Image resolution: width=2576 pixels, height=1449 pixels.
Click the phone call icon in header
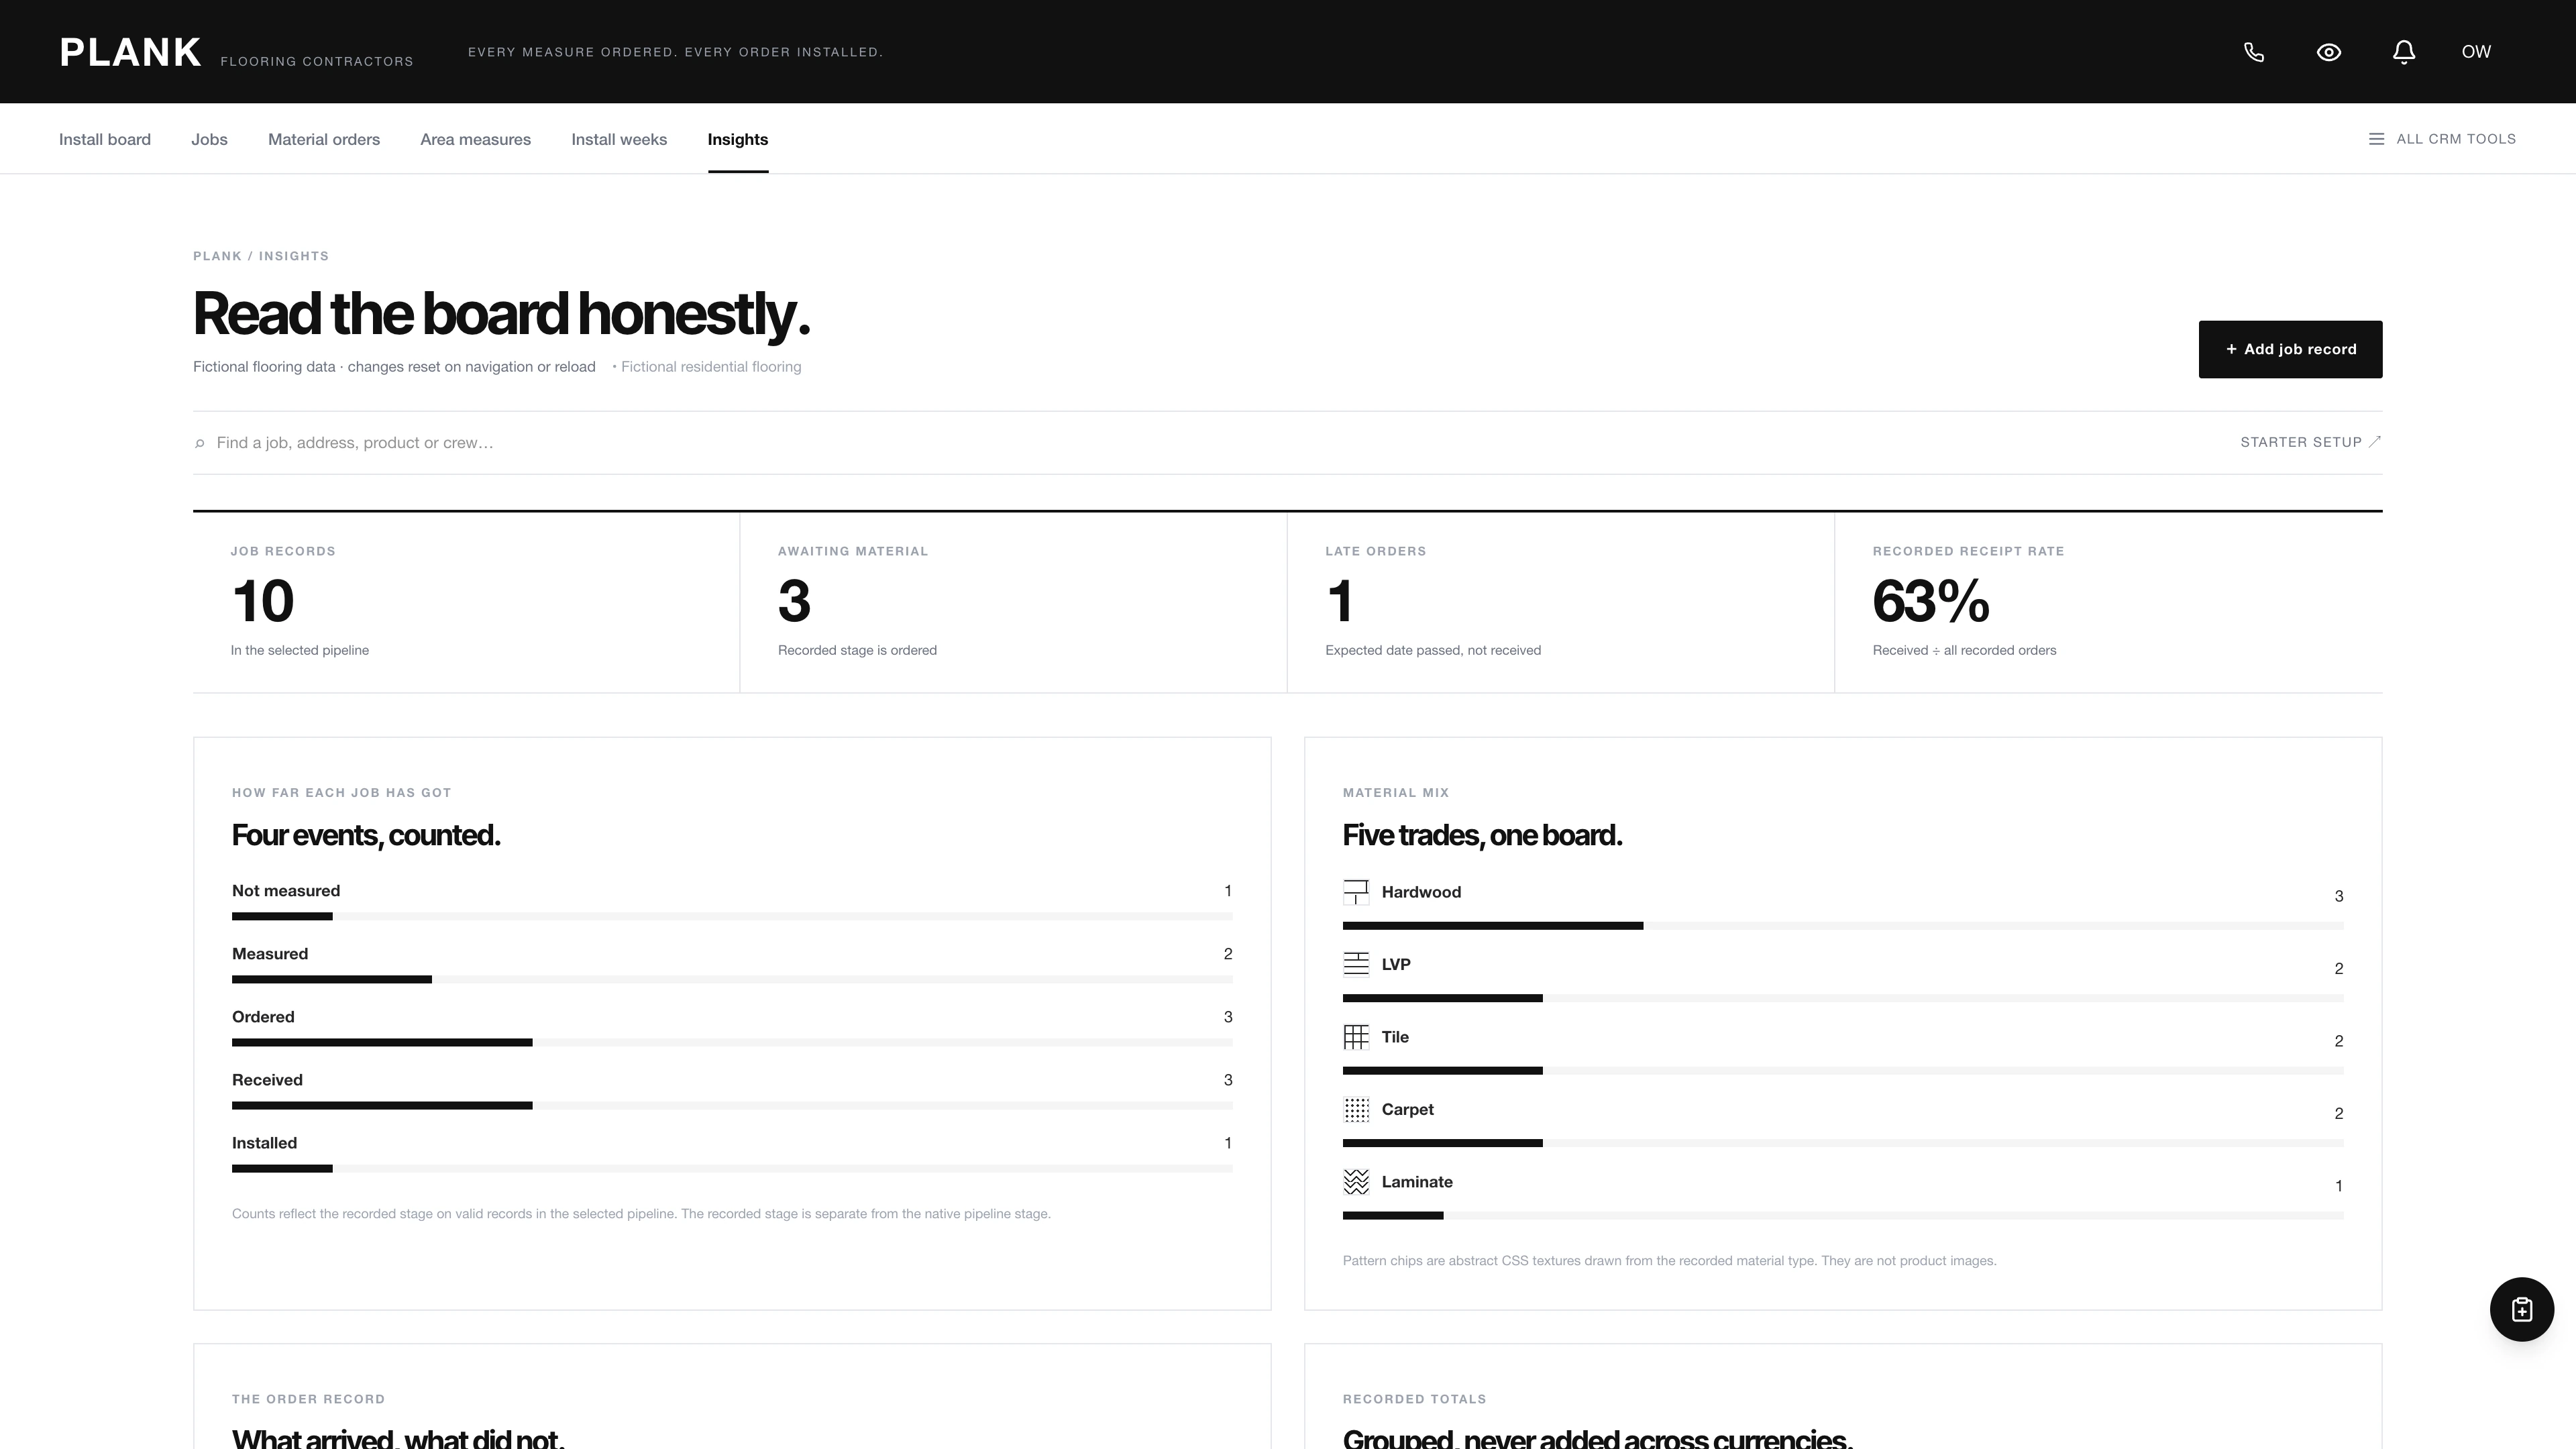[x=2254, y=52]
